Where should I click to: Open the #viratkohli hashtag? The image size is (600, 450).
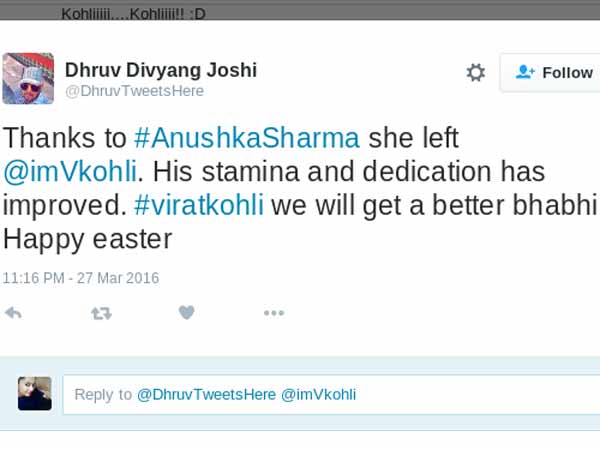[199, 205]
